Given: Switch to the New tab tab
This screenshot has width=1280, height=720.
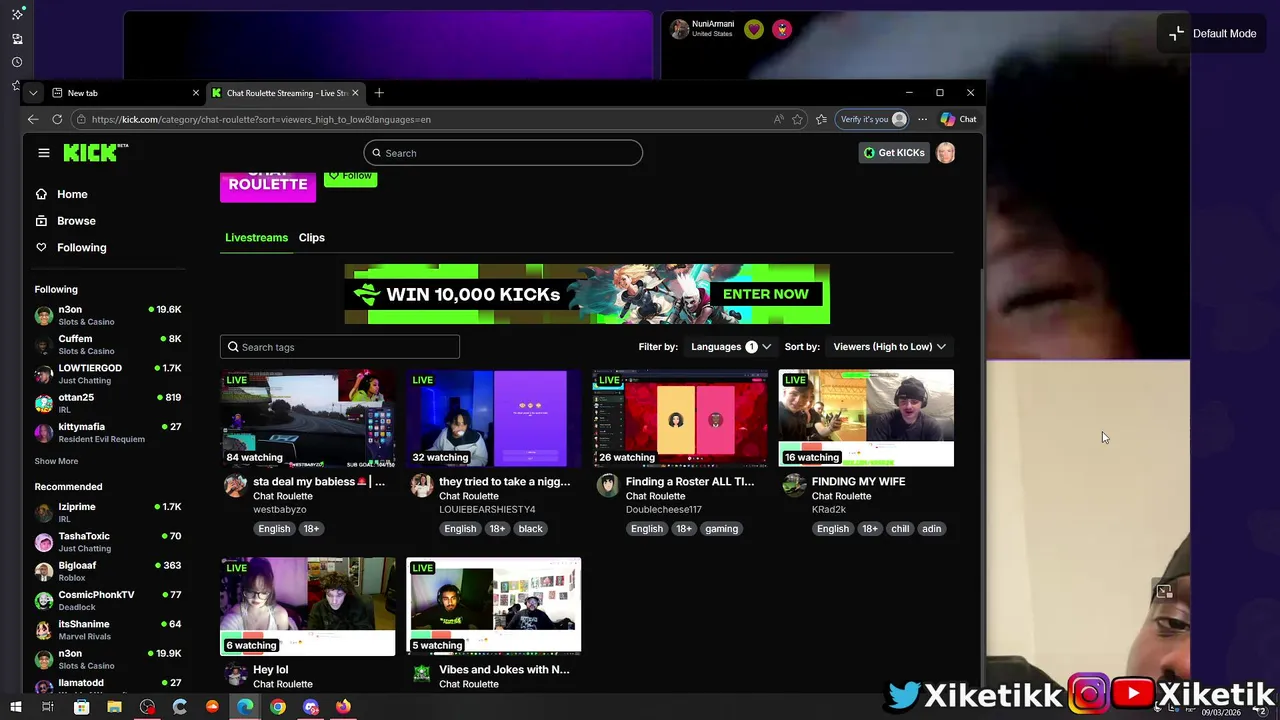Looking at the screenshot, I should pyautogui.click(x=124, y=93).
